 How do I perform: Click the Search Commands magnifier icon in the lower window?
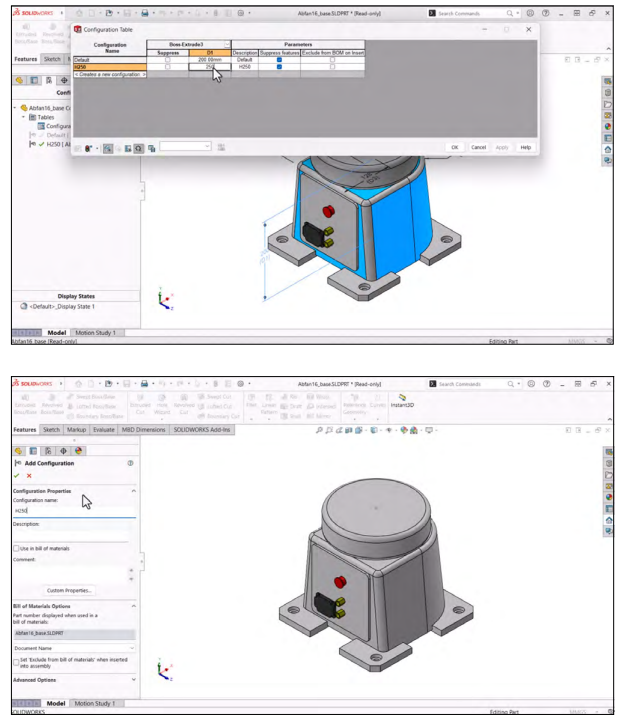point(511,383)
